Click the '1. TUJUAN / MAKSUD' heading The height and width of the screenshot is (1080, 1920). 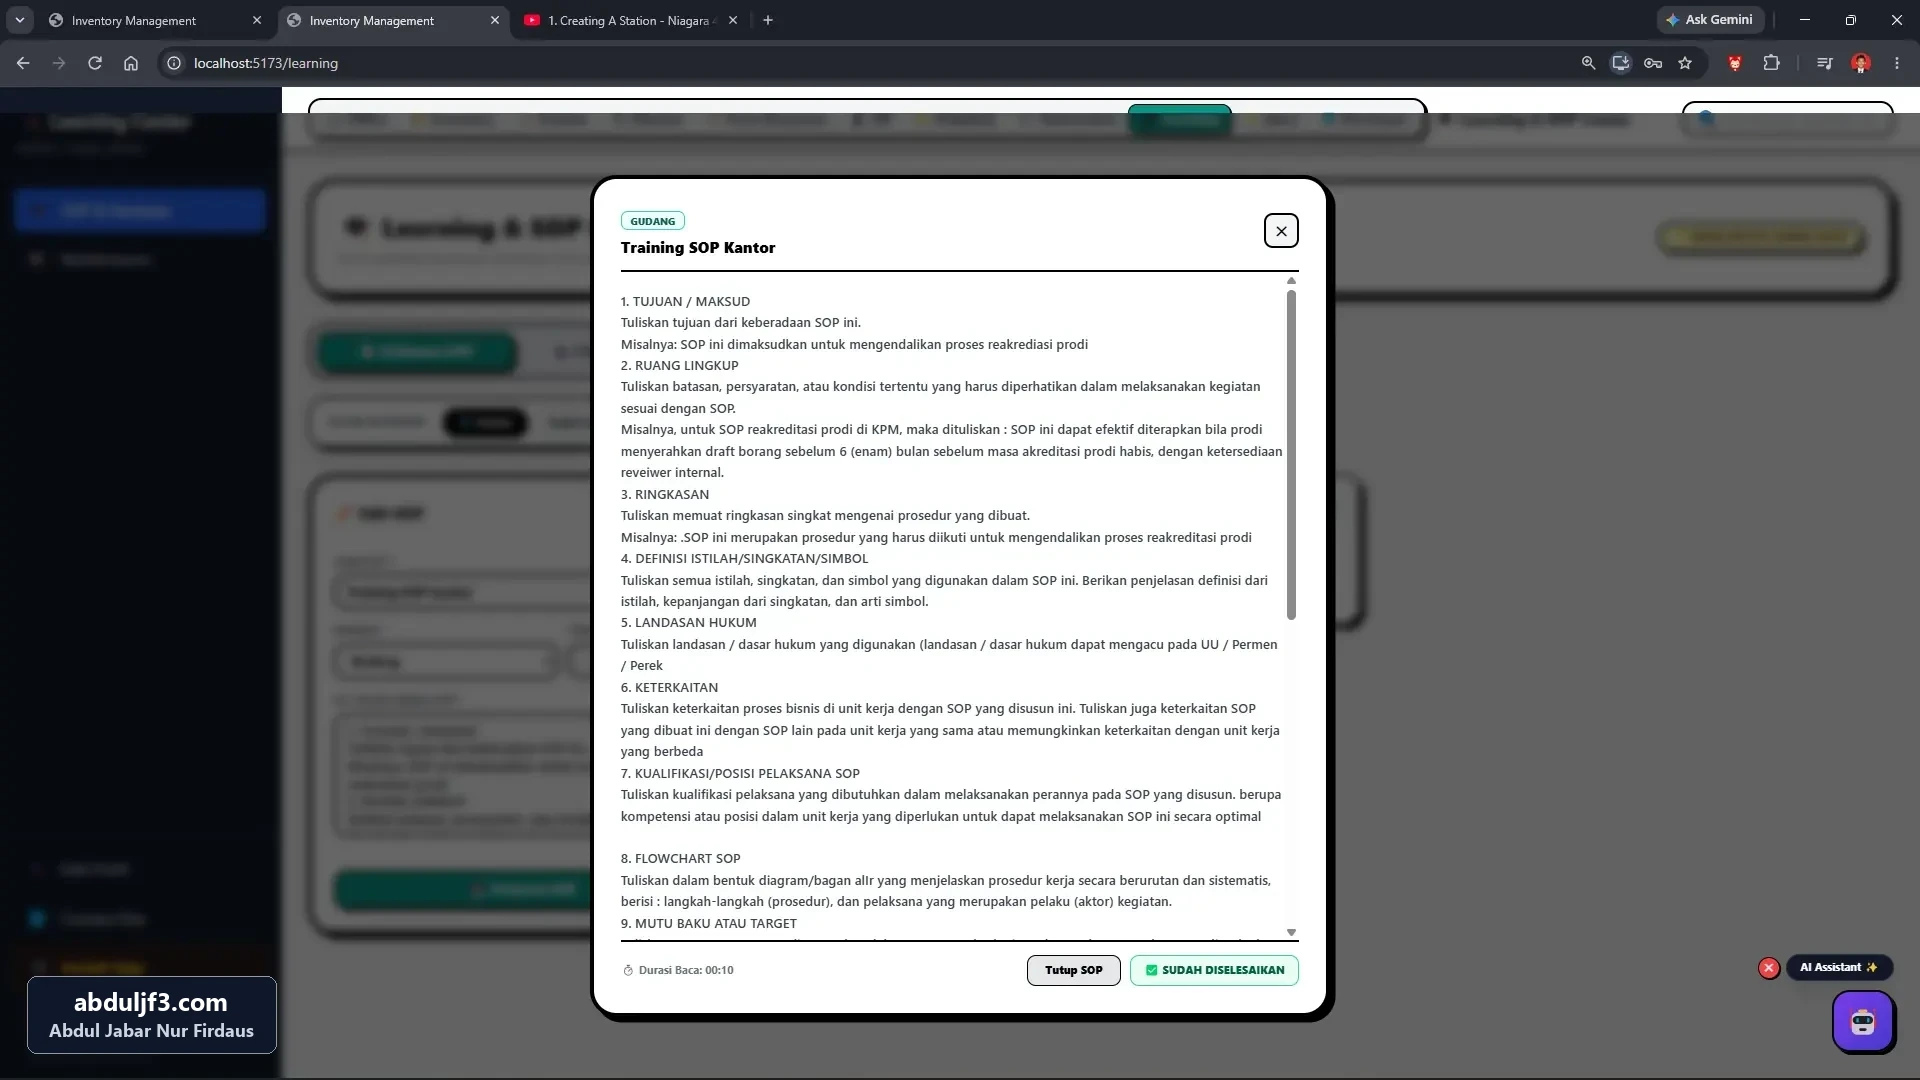tap(685, 301)
